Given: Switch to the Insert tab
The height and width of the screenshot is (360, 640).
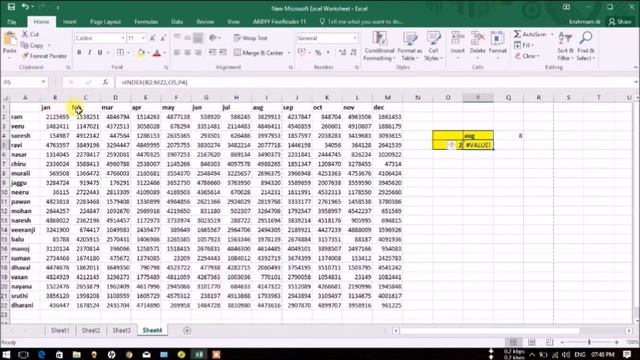Looking at the screenshot, I should [x=70, y=22].
